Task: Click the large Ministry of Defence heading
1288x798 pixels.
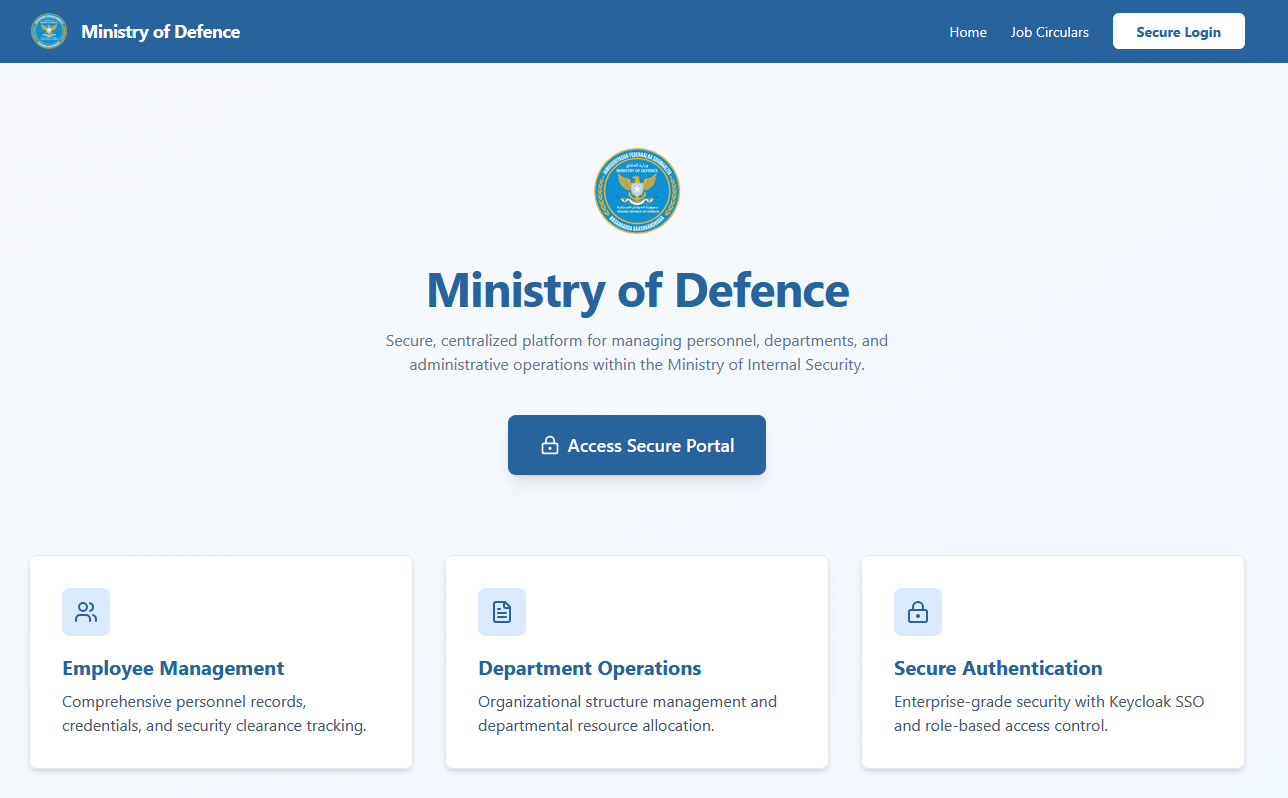Action: [637, 290]
